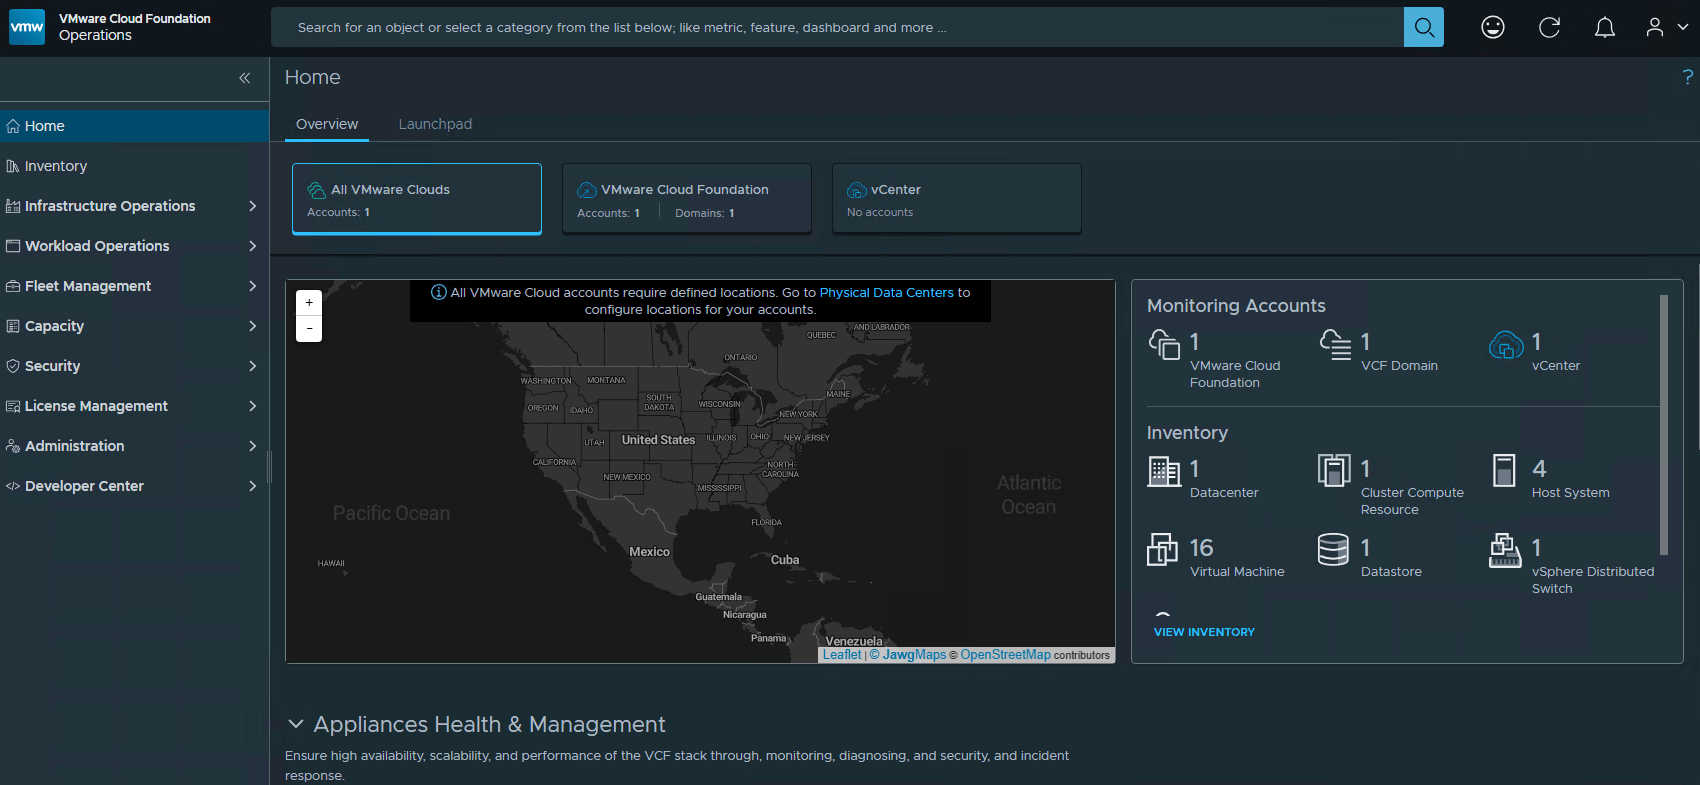
Task: Click the Cluster Compute Resource icon
Action: pyautogui.click(x=1334, y=470)
